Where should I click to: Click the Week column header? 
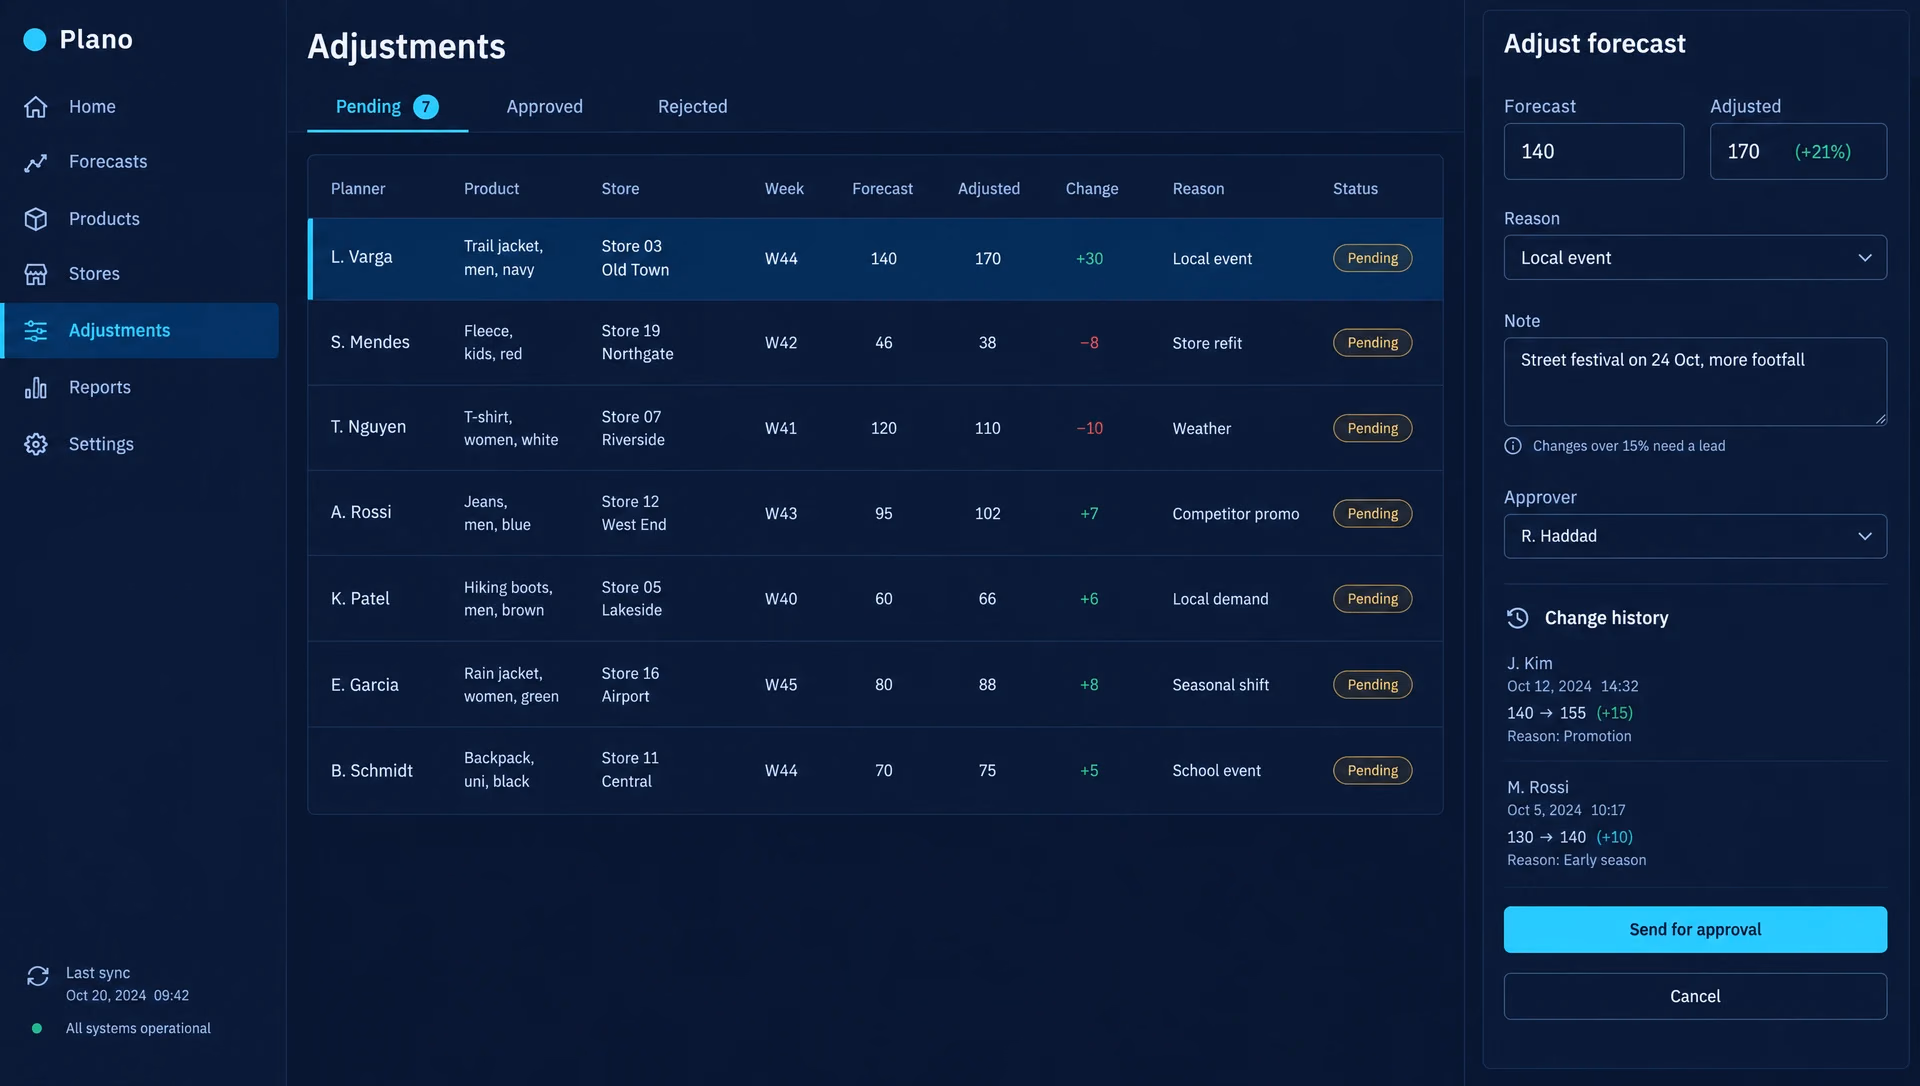pos(784,189)
